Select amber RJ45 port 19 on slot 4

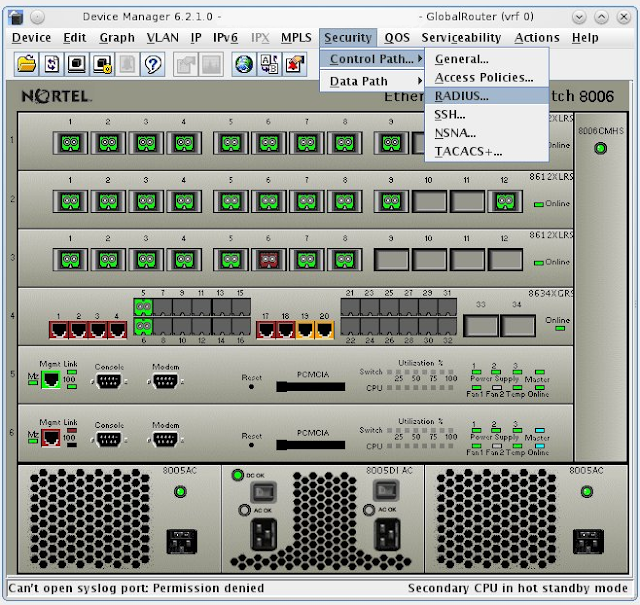[305, 330]
